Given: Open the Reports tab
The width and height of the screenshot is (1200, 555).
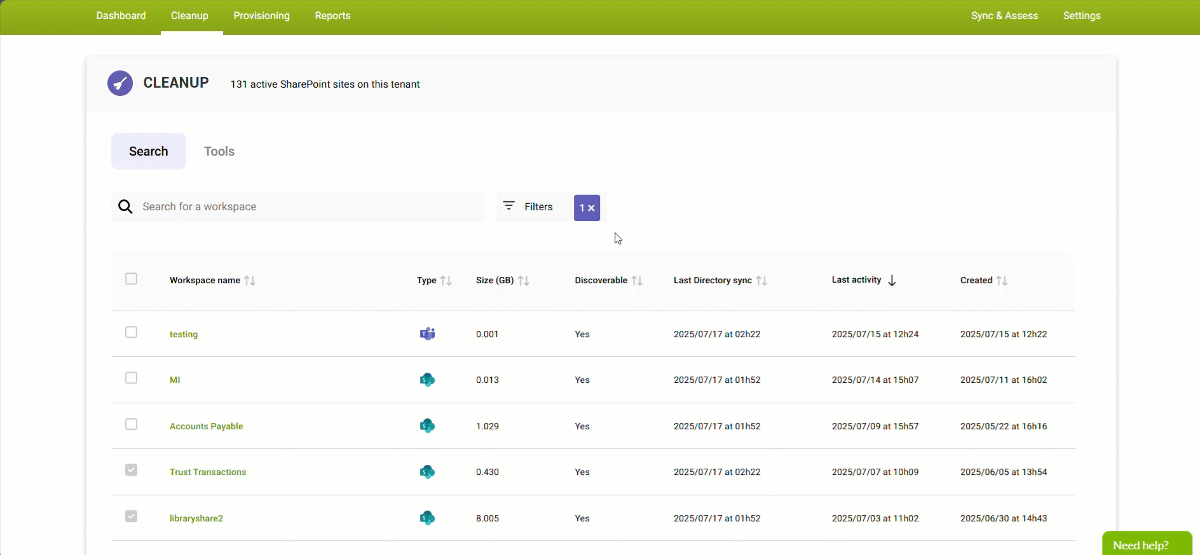Looking at the screenshot, I should pyautogui.click(x=333, y=16).
